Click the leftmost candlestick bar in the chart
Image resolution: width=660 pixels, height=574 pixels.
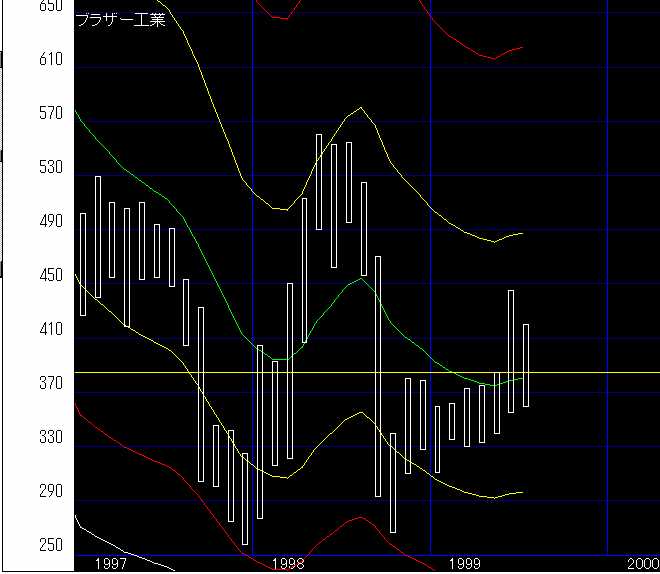click(x=83, y=264)
